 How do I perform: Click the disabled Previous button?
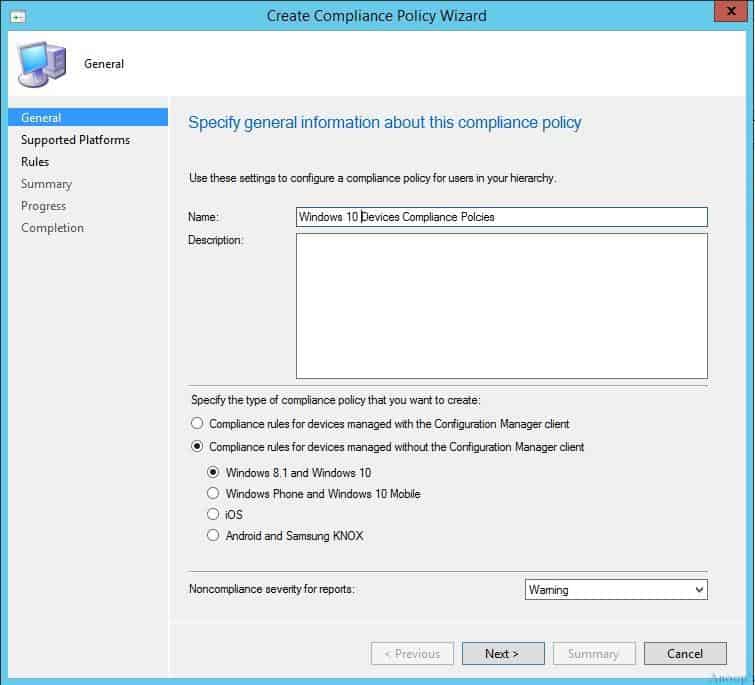(x=412, y=654)
